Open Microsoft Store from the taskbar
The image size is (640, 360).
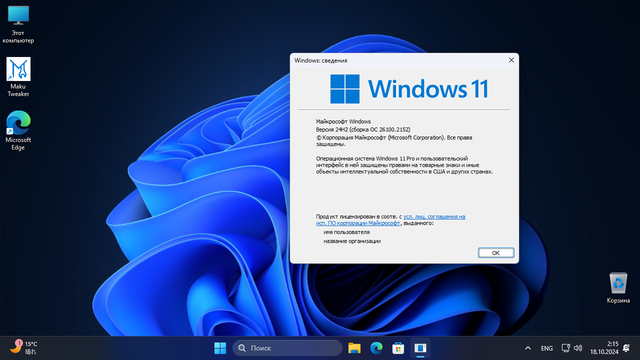pos(398,348)
